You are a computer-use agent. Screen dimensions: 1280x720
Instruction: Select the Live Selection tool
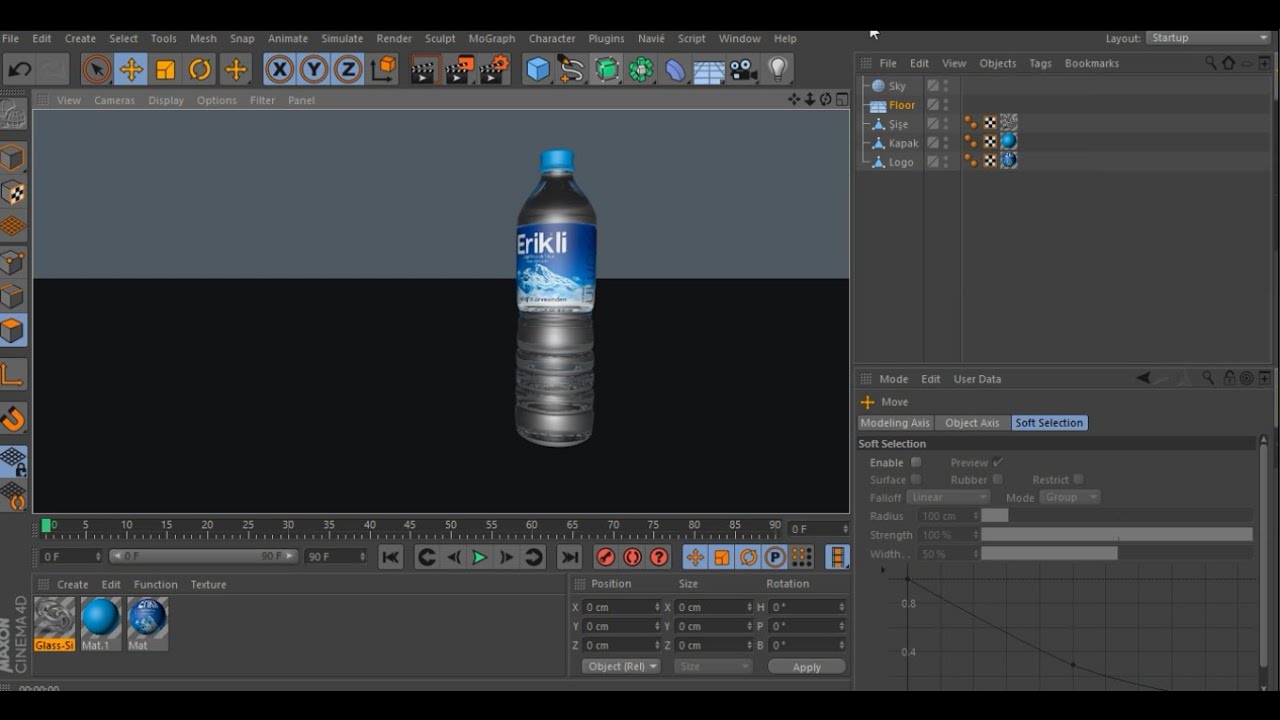coord(97,69)
